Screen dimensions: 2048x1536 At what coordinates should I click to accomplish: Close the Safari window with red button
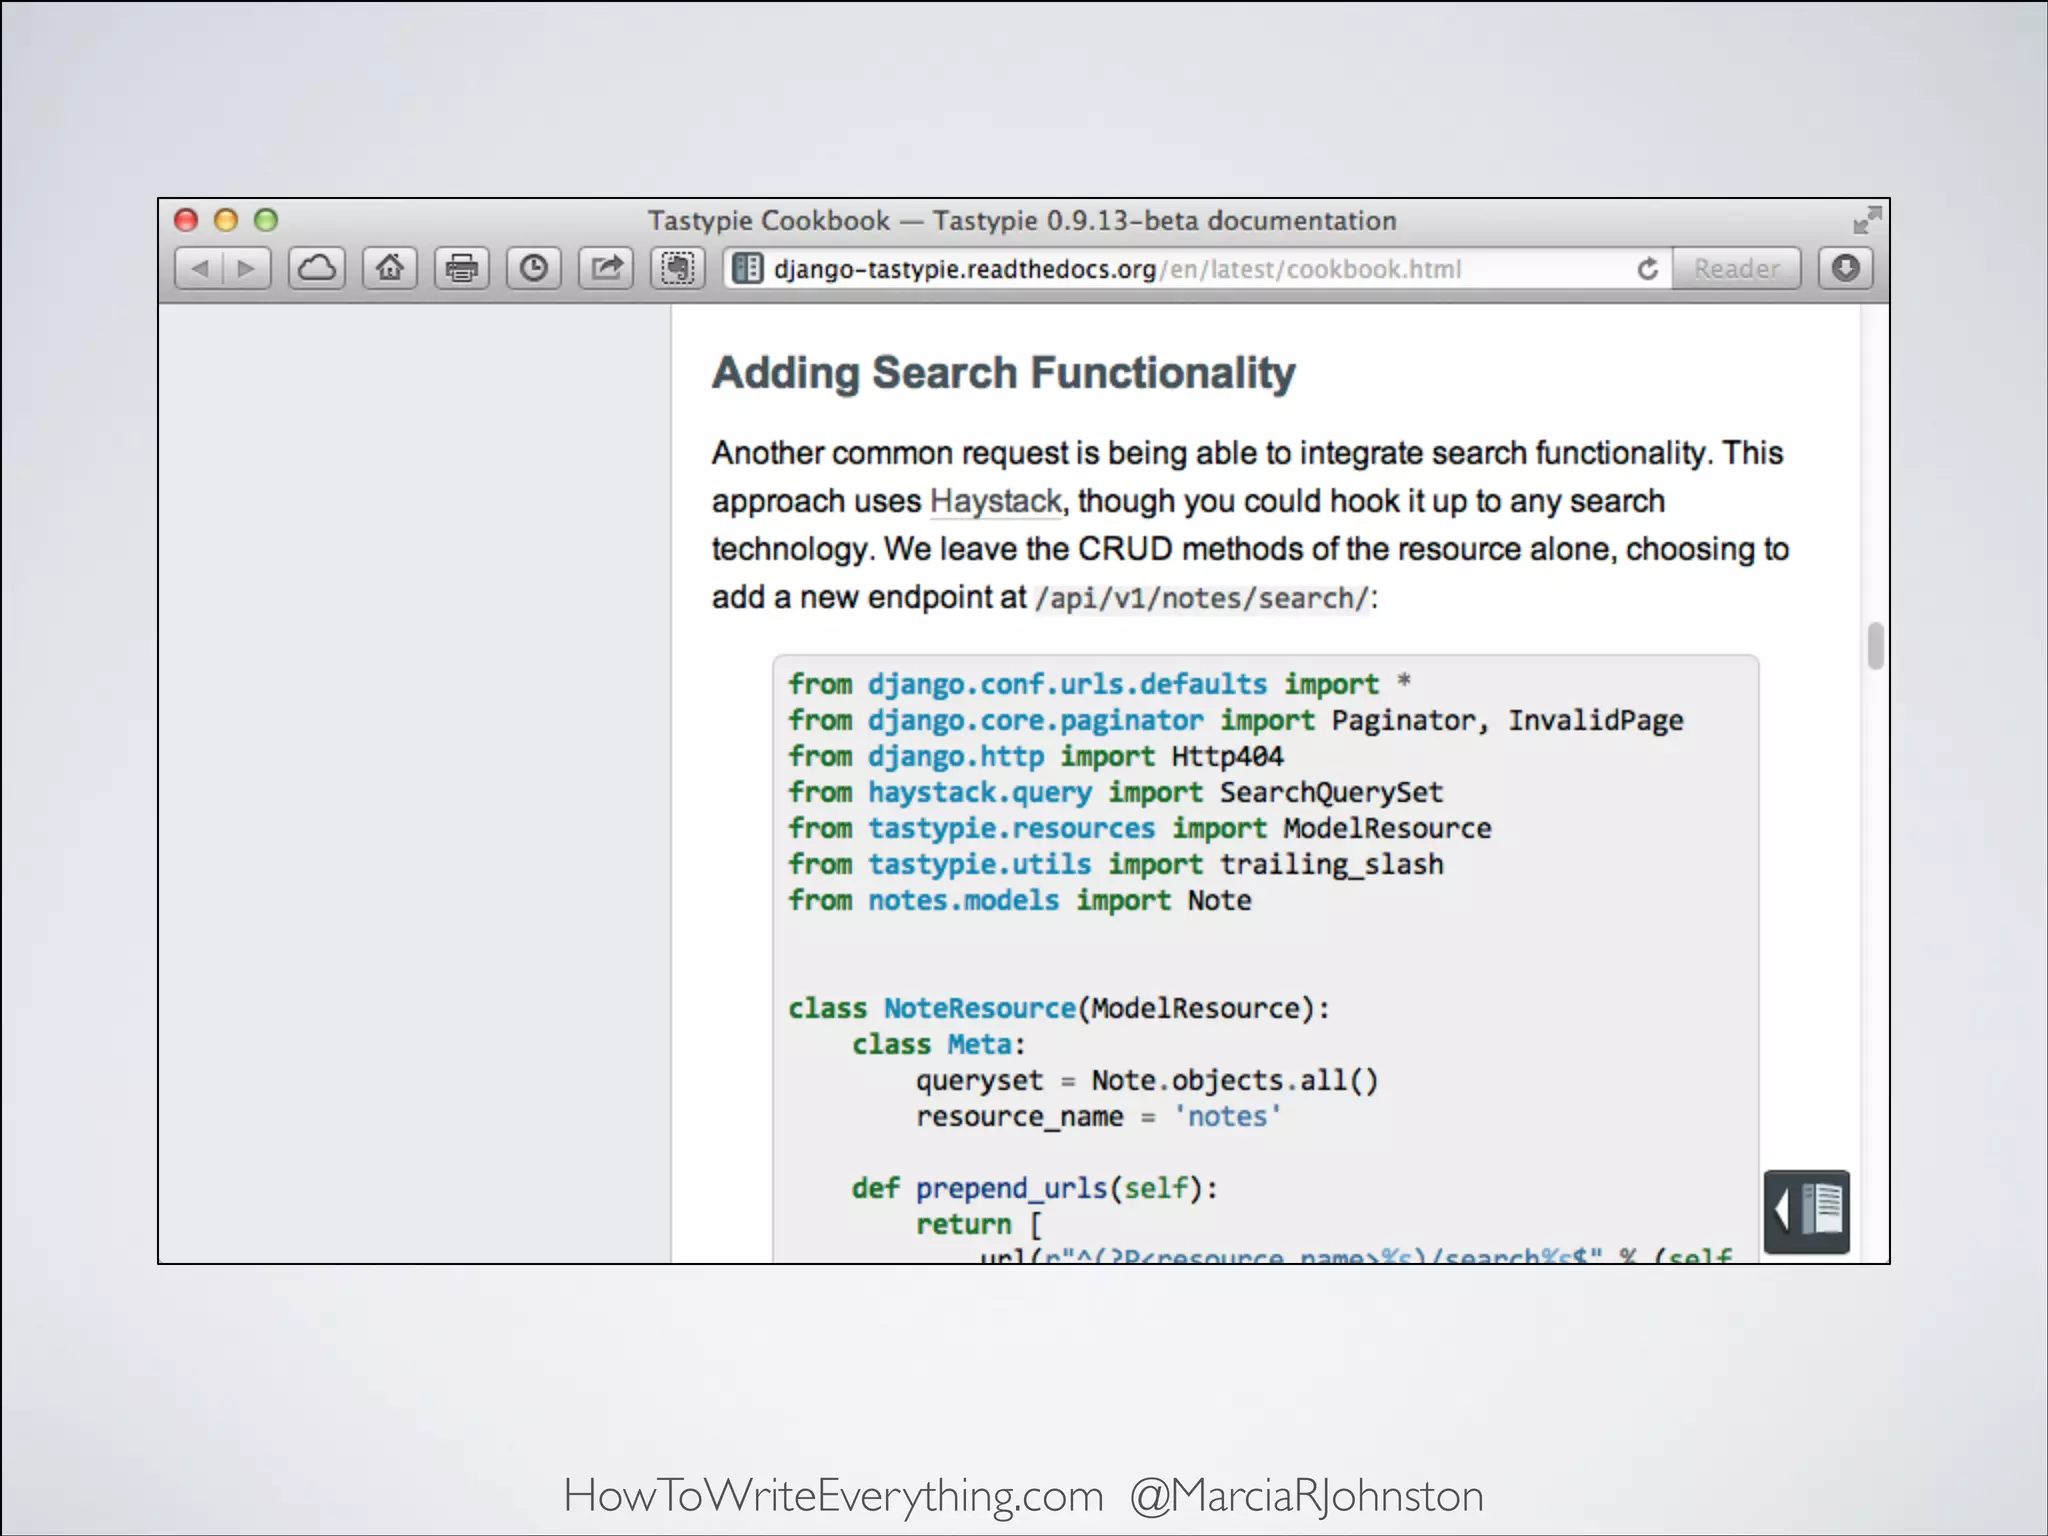[x=186, y=220]
